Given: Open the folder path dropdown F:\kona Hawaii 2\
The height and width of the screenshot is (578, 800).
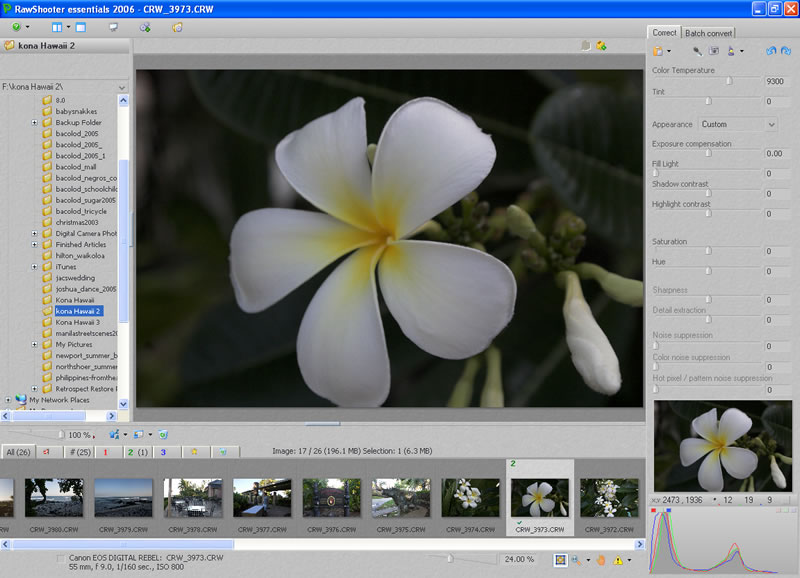Looking at the screenshot, I should (122, 87).
